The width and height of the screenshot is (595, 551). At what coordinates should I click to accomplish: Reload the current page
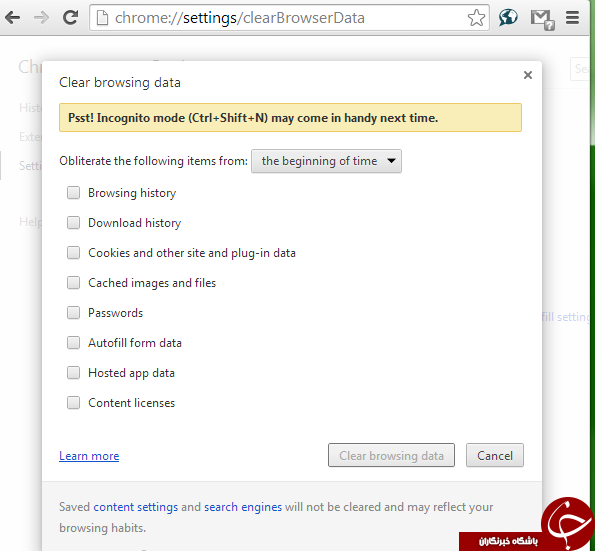tap(71, 17)
